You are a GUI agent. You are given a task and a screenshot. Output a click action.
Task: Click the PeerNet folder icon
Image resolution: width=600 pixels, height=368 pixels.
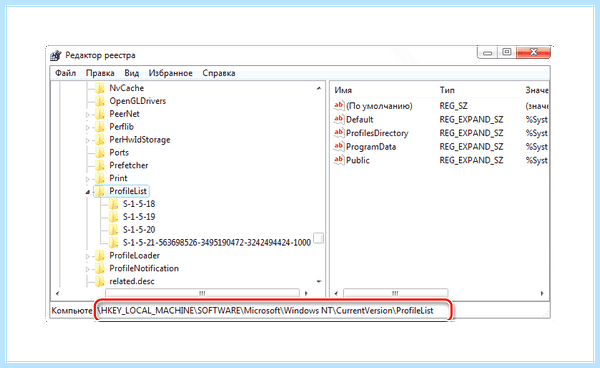pyautogui.click(x=100, y=114)
